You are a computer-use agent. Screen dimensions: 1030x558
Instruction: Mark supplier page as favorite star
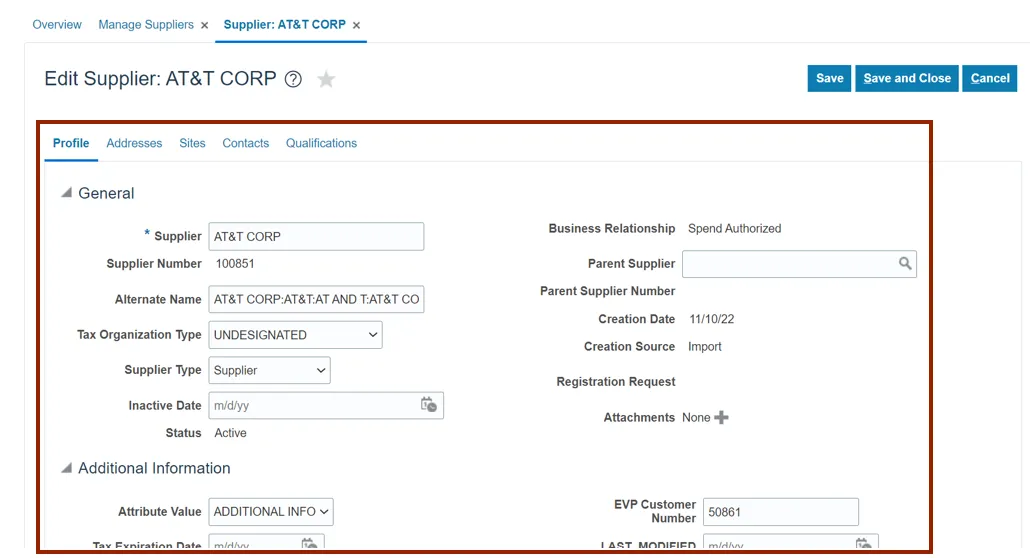tap(326, 80)
